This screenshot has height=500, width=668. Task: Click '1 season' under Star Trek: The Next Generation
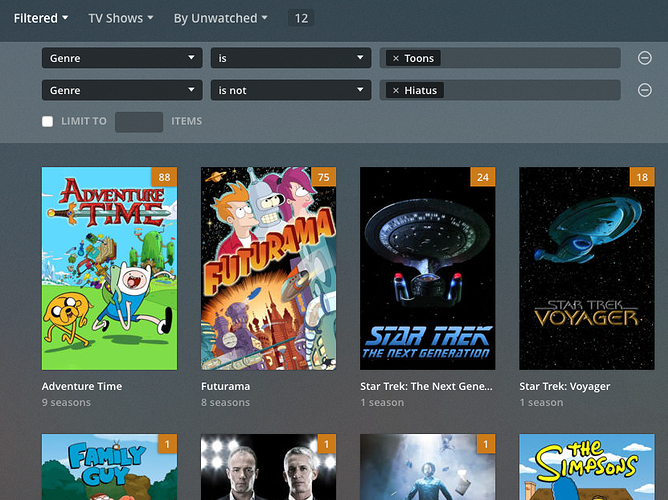coord(382,402)
